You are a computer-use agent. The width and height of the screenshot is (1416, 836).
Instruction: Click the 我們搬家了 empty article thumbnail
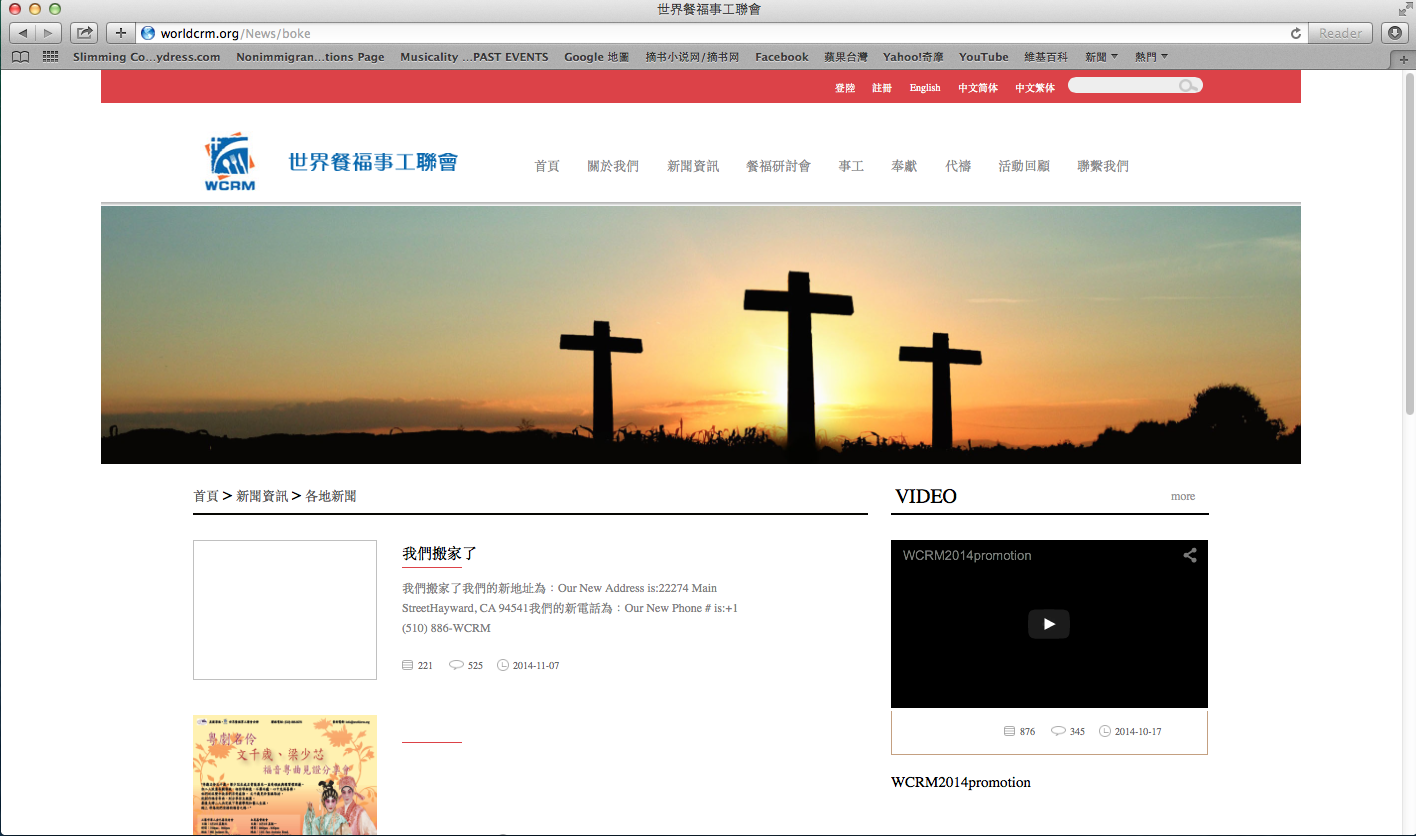(x=285, y=610)
